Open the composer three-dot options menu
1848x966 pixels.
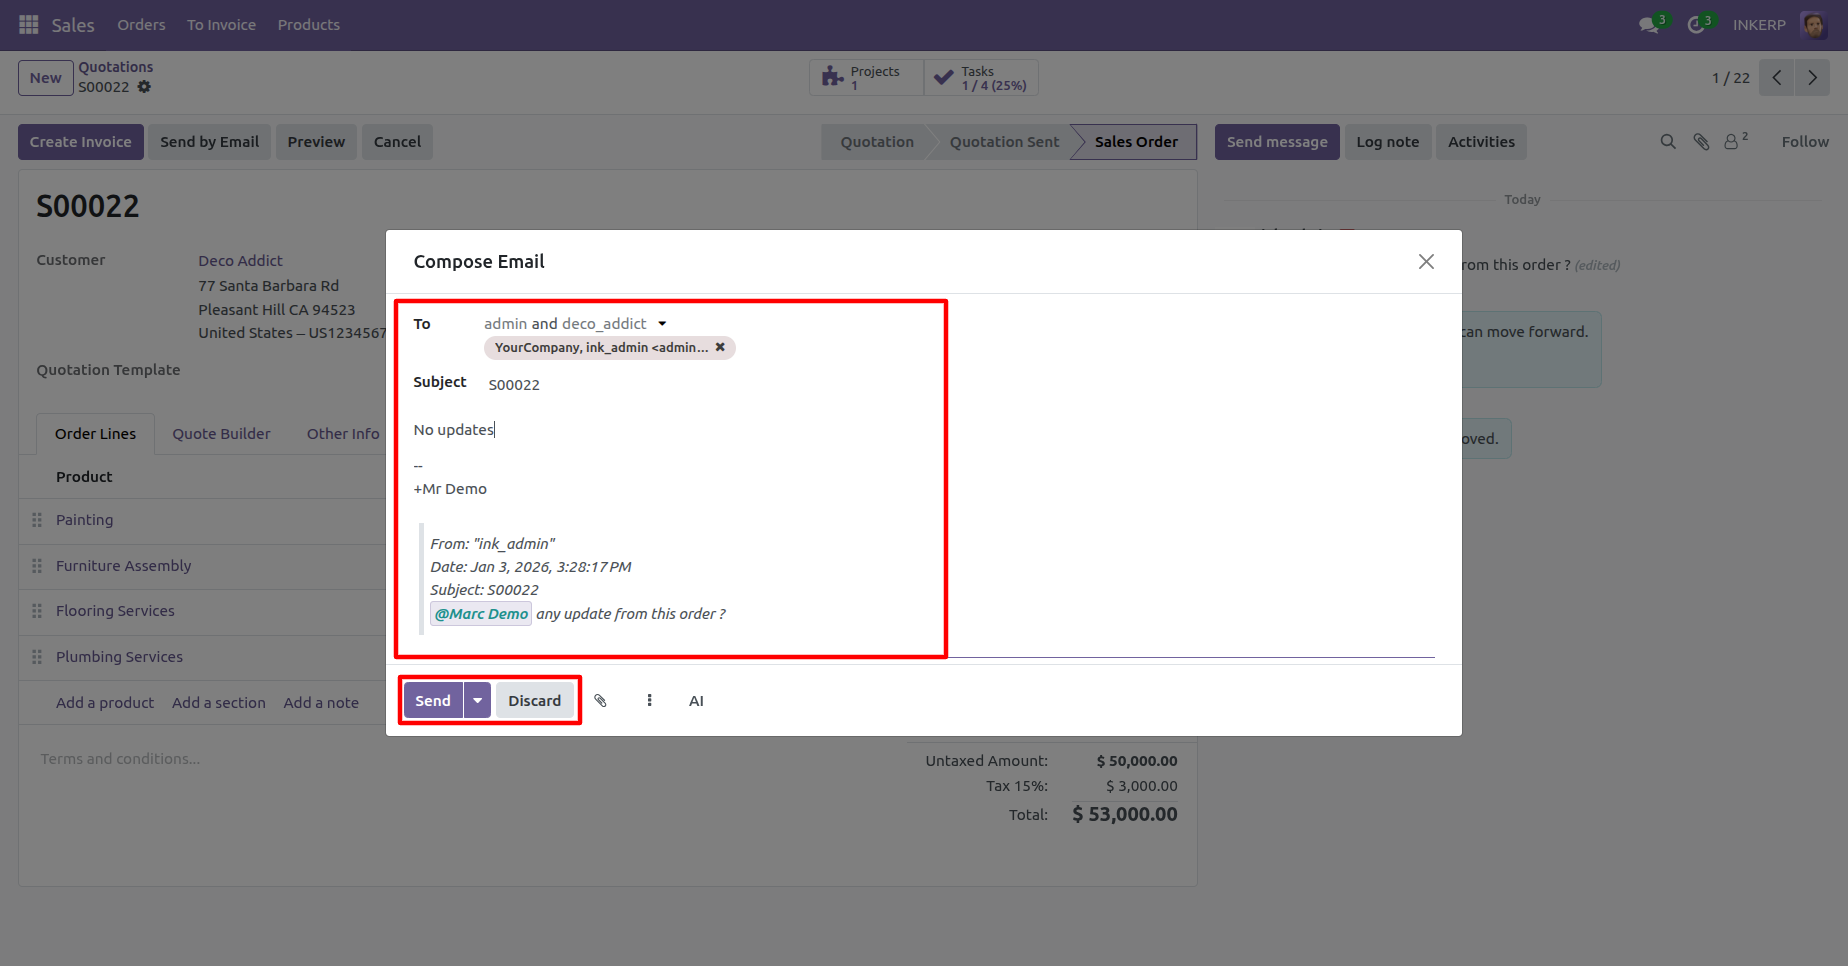coord(649,701)
